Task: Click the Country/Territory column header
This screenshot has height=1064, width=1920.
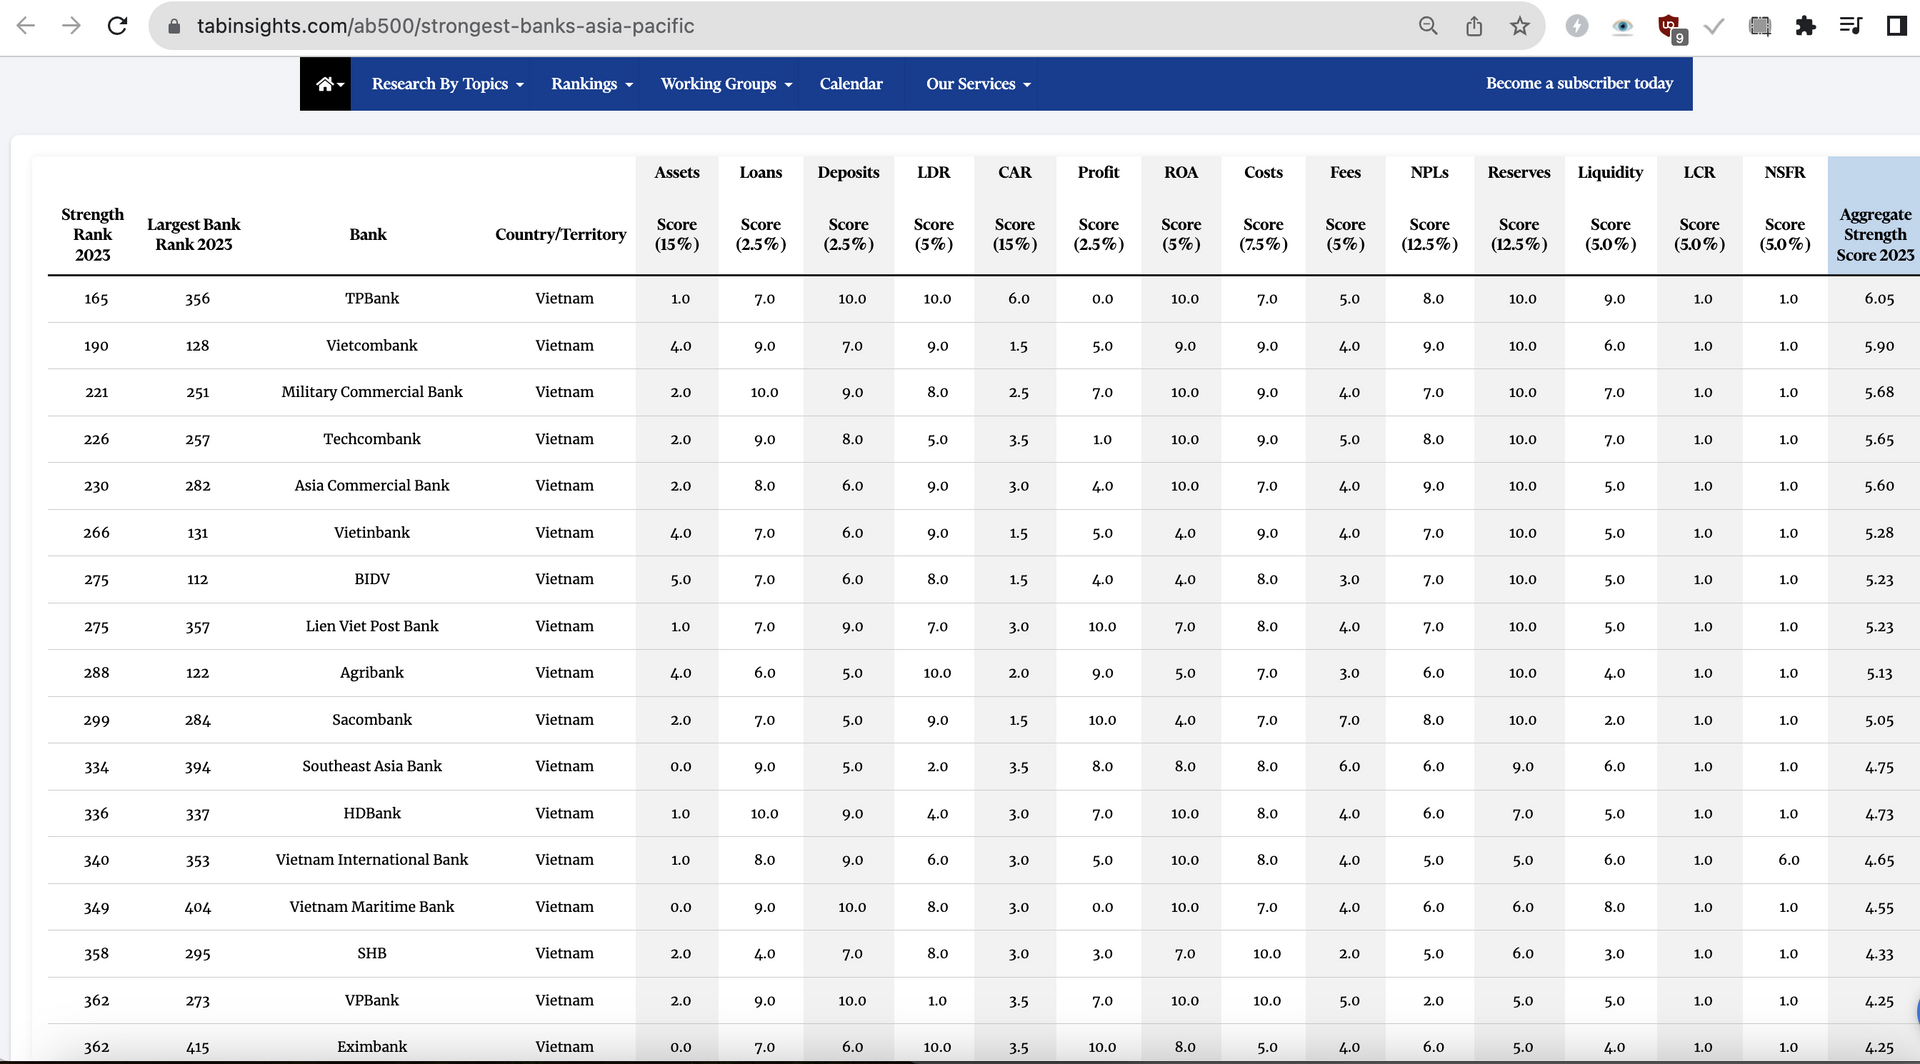Action: click(x=561, y=234)
